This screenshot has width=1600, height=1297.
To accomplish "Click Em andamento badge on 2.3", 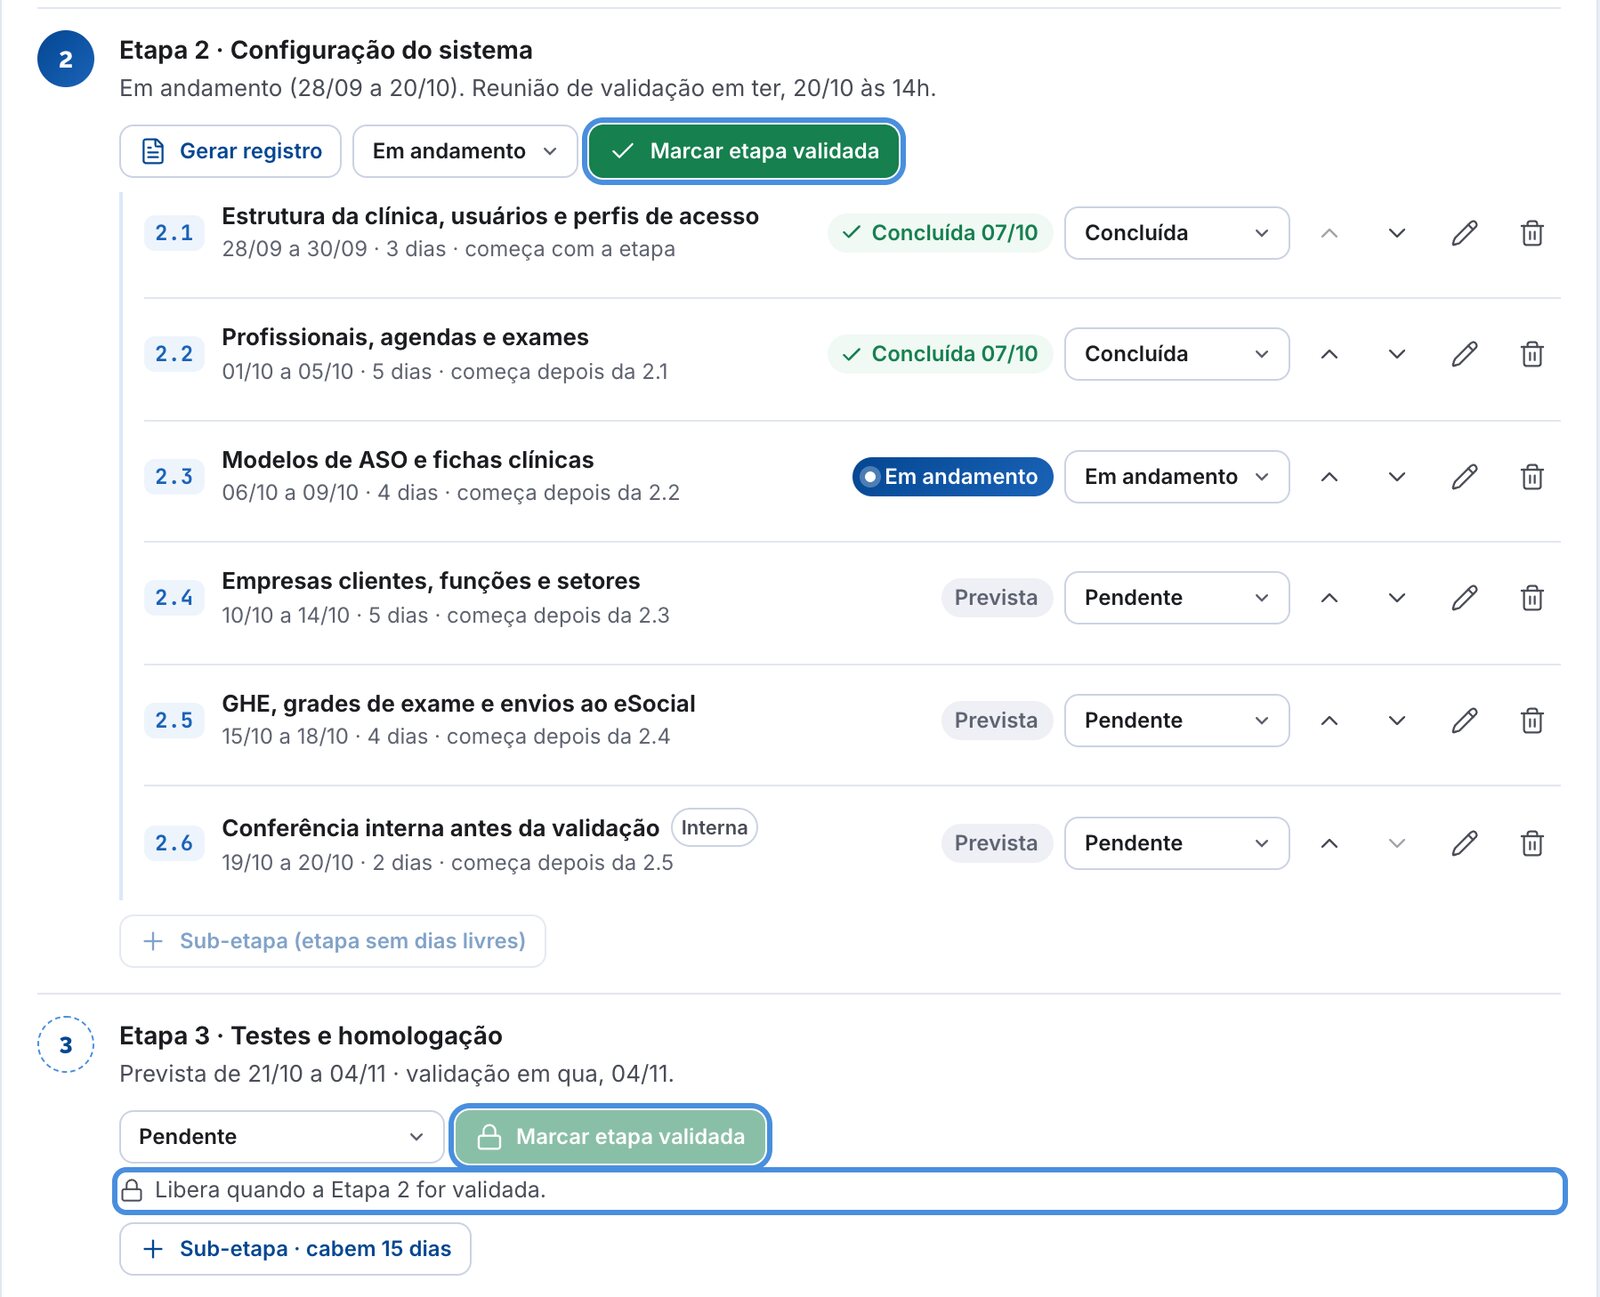I will pos(952,477).
